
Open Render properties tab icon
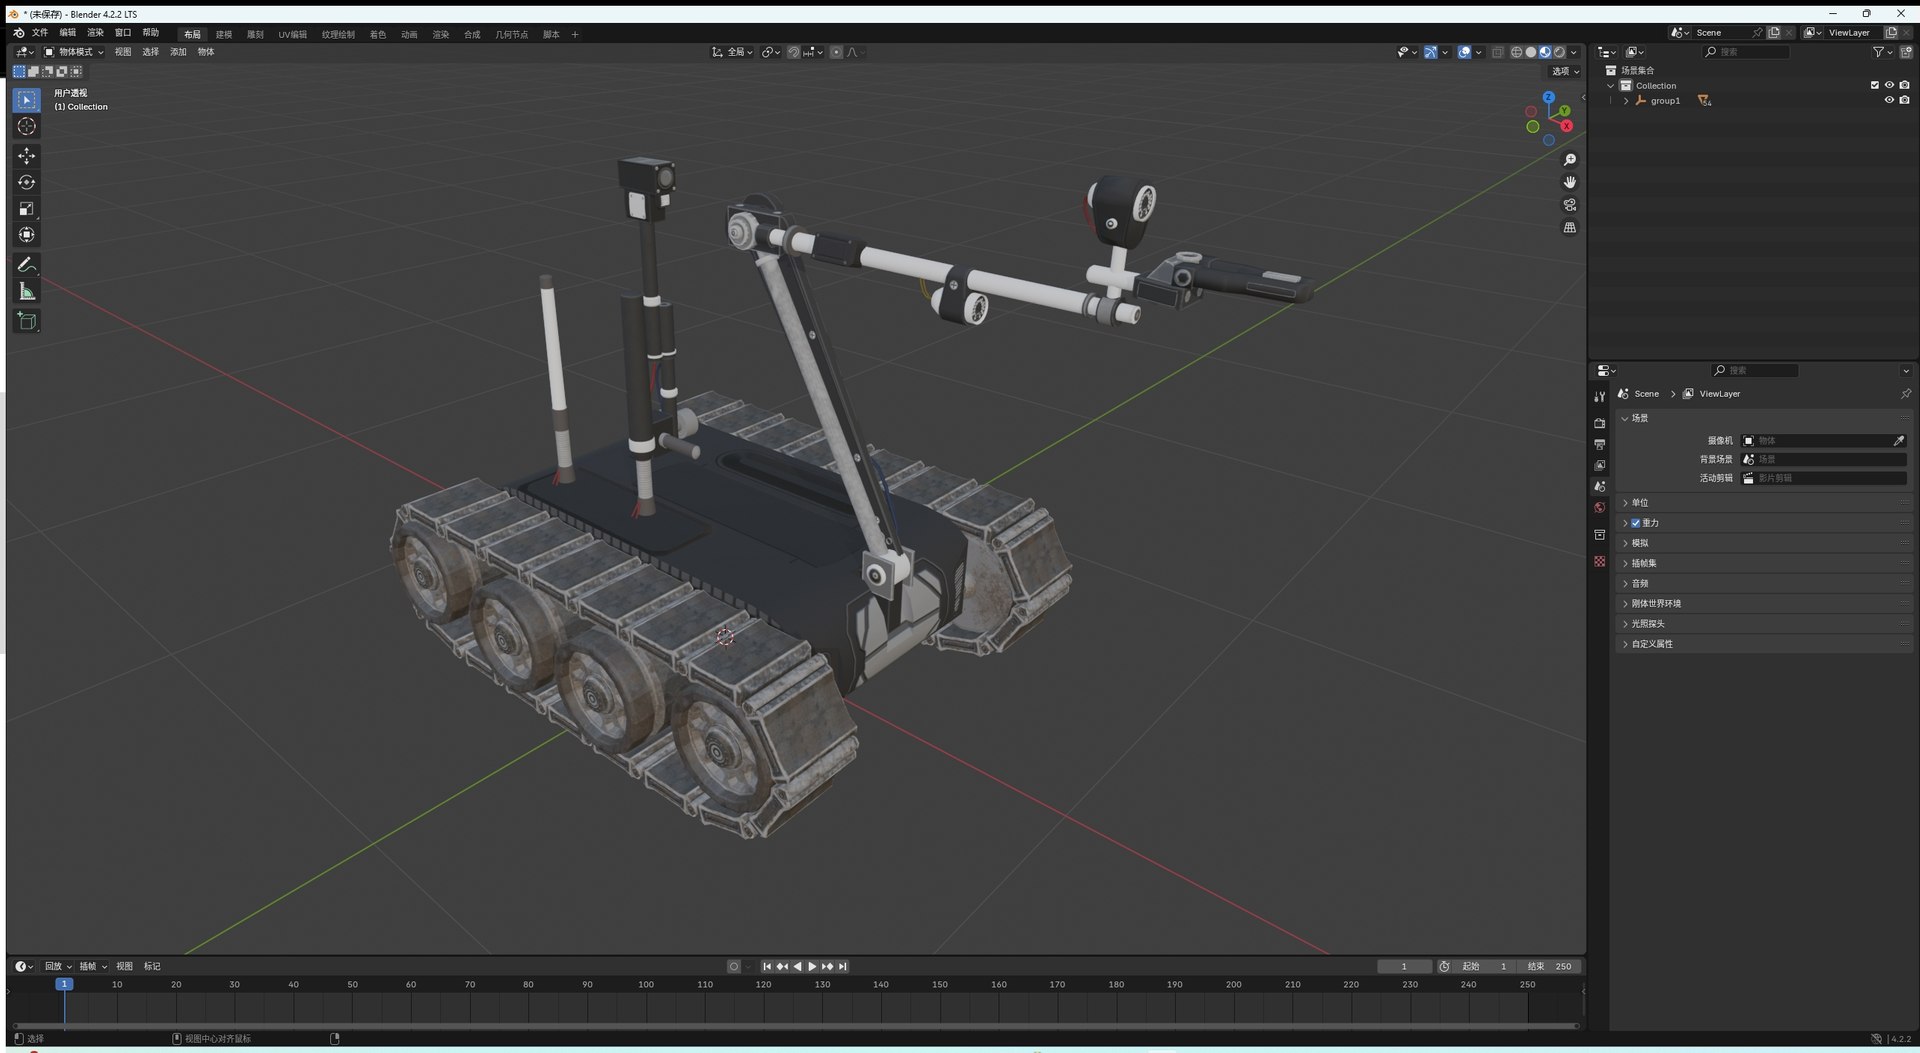[1600, 423]
